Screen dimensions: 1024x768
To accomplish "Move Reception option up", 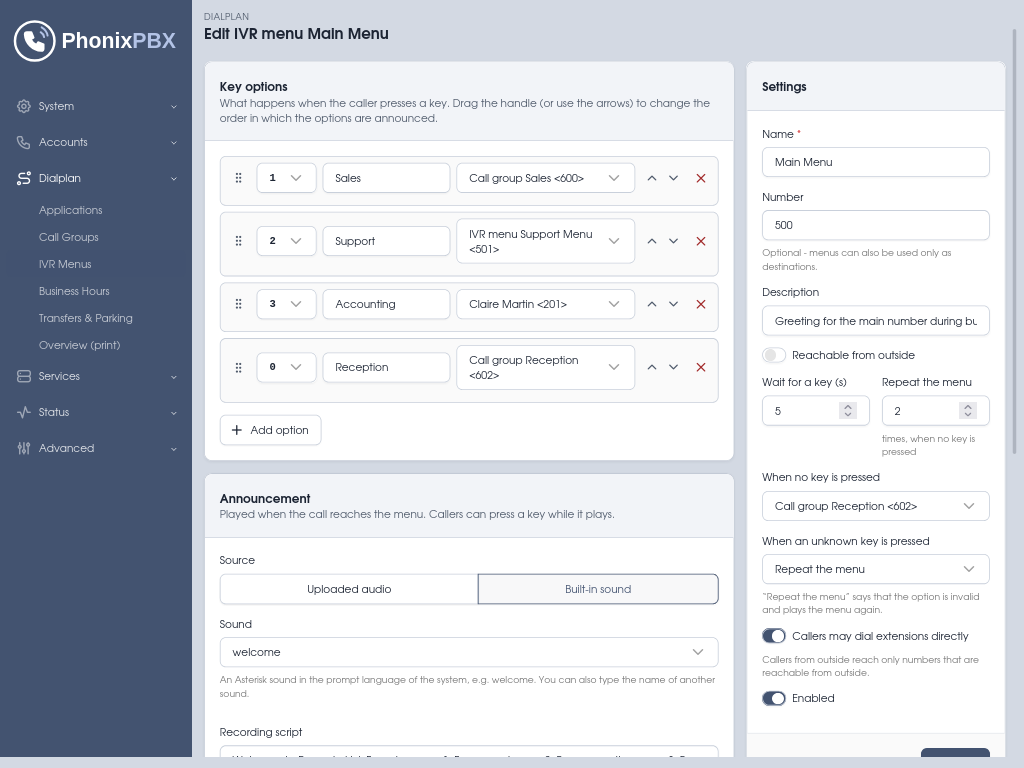I will [x=652, y=367].
